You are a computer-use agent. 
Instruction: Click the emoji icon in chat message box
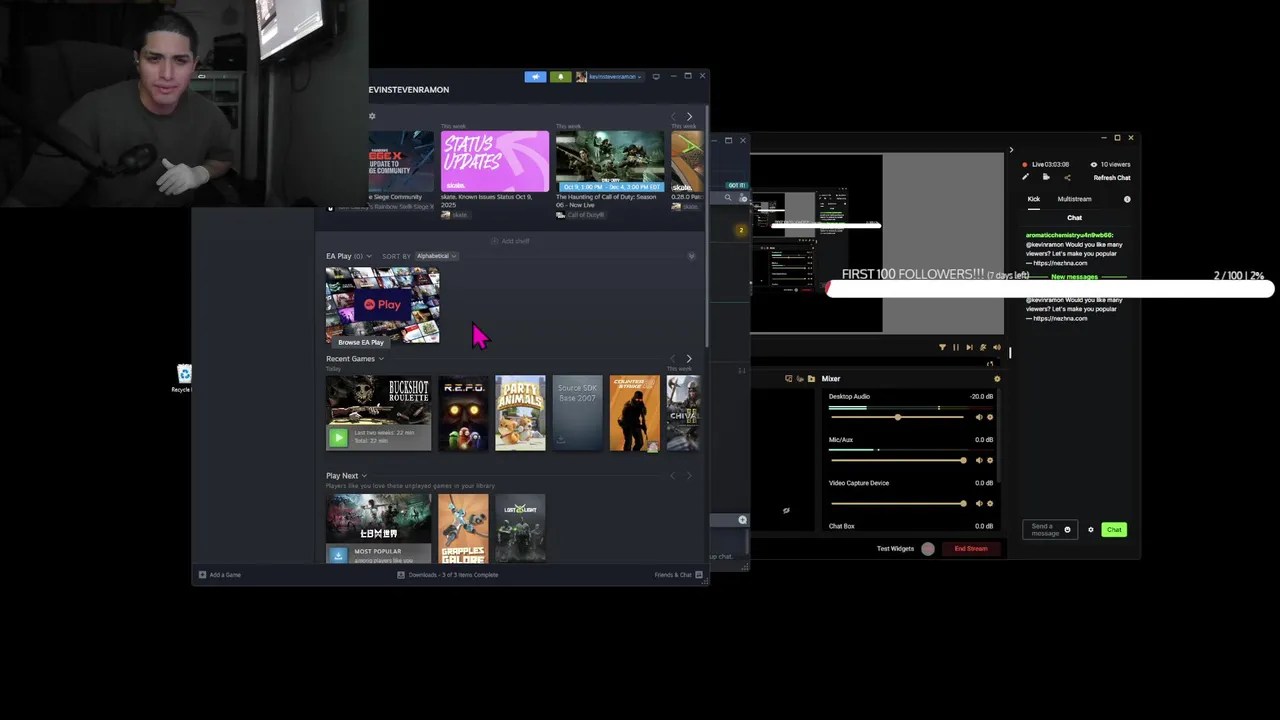point(1067,530)
